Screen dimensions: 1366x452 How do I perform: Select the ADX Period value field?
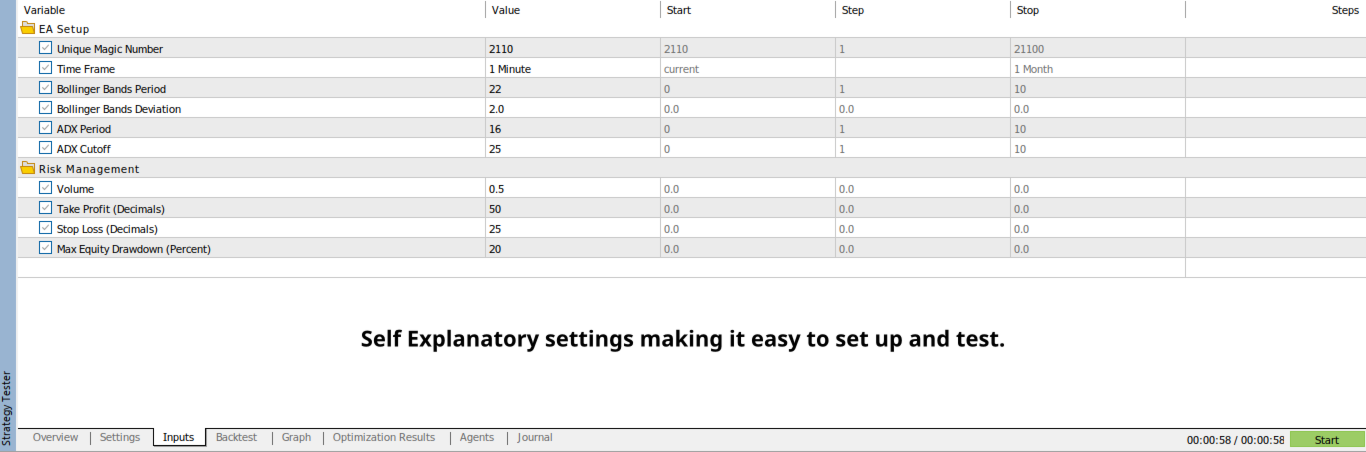pyautogui.click(x=571, y=129)
